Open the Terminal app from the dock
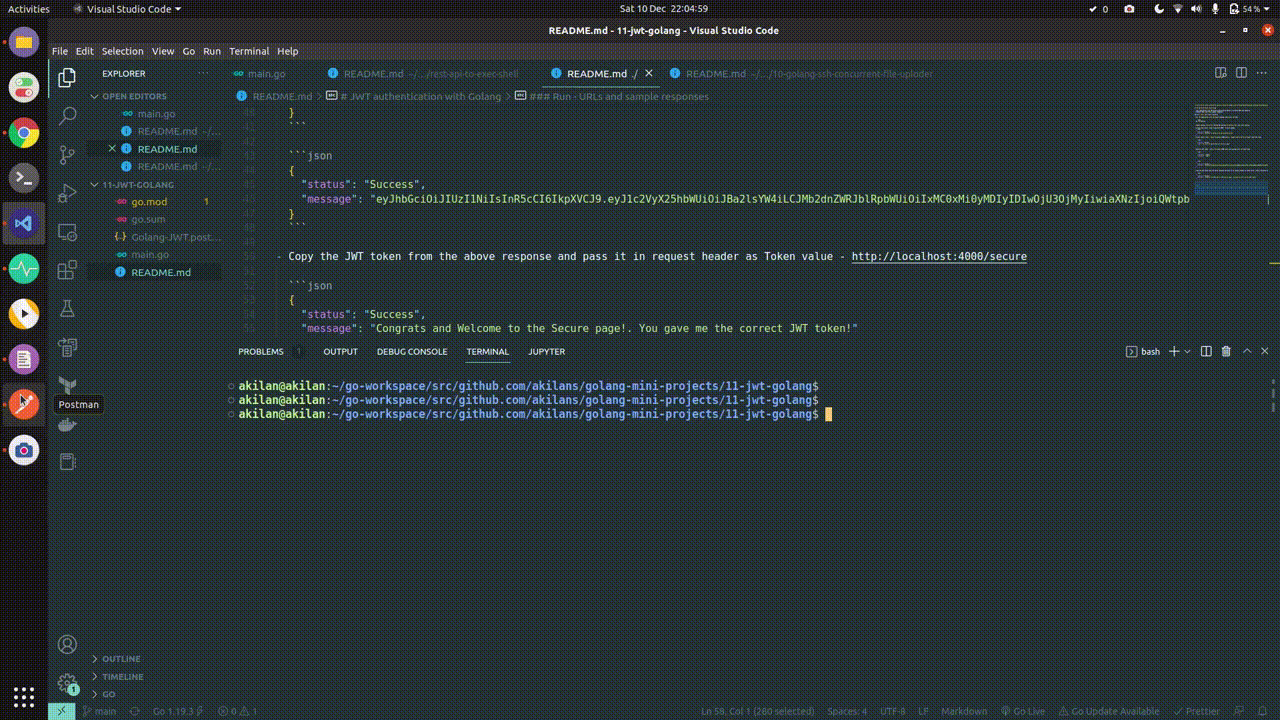Image resolution: width=1280 pixels, height=720 pixels. tap(24, 178)
